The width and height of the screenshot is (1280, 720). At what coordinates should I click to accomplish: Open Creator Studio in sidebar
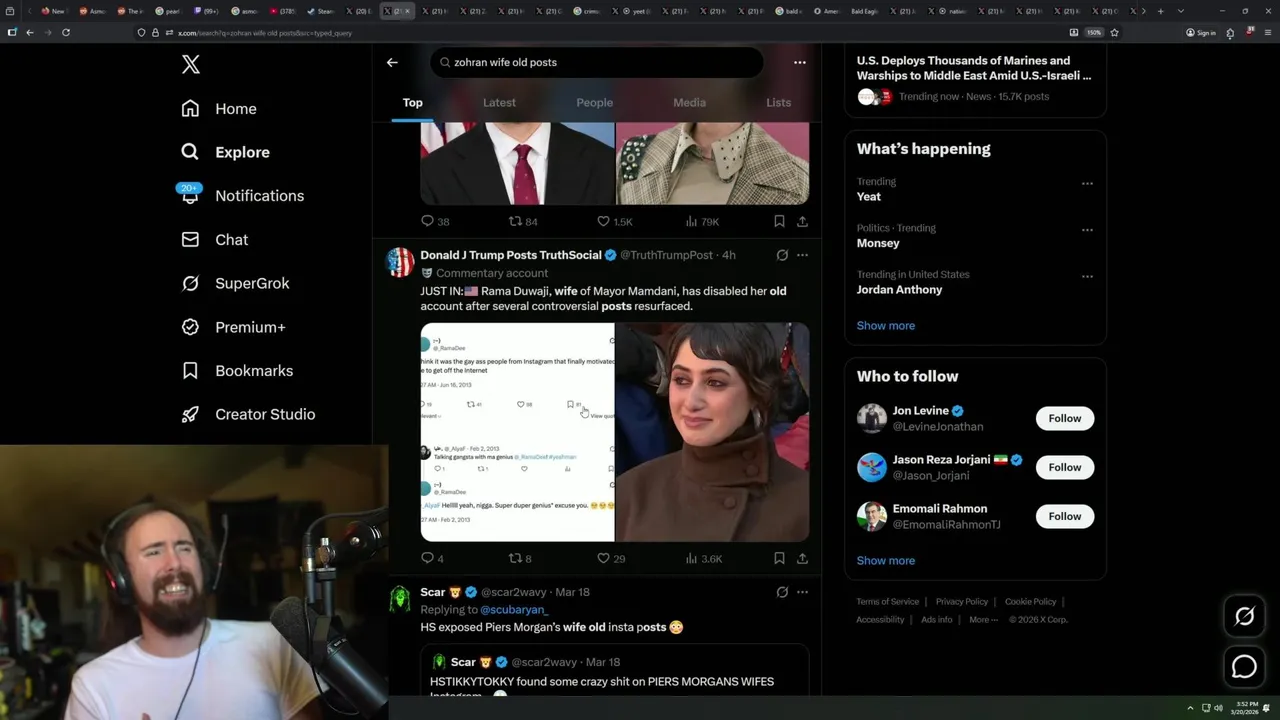coord(248,414)
